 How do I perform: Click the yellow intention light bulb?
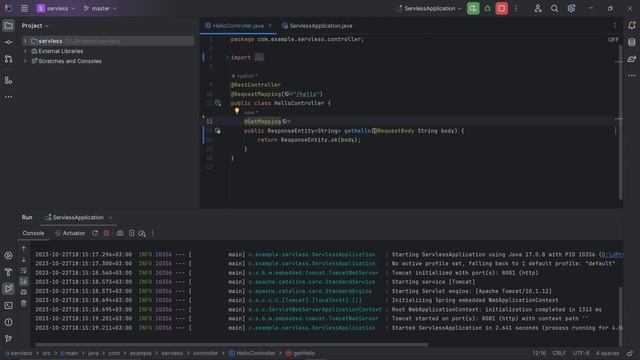point(237,111)
